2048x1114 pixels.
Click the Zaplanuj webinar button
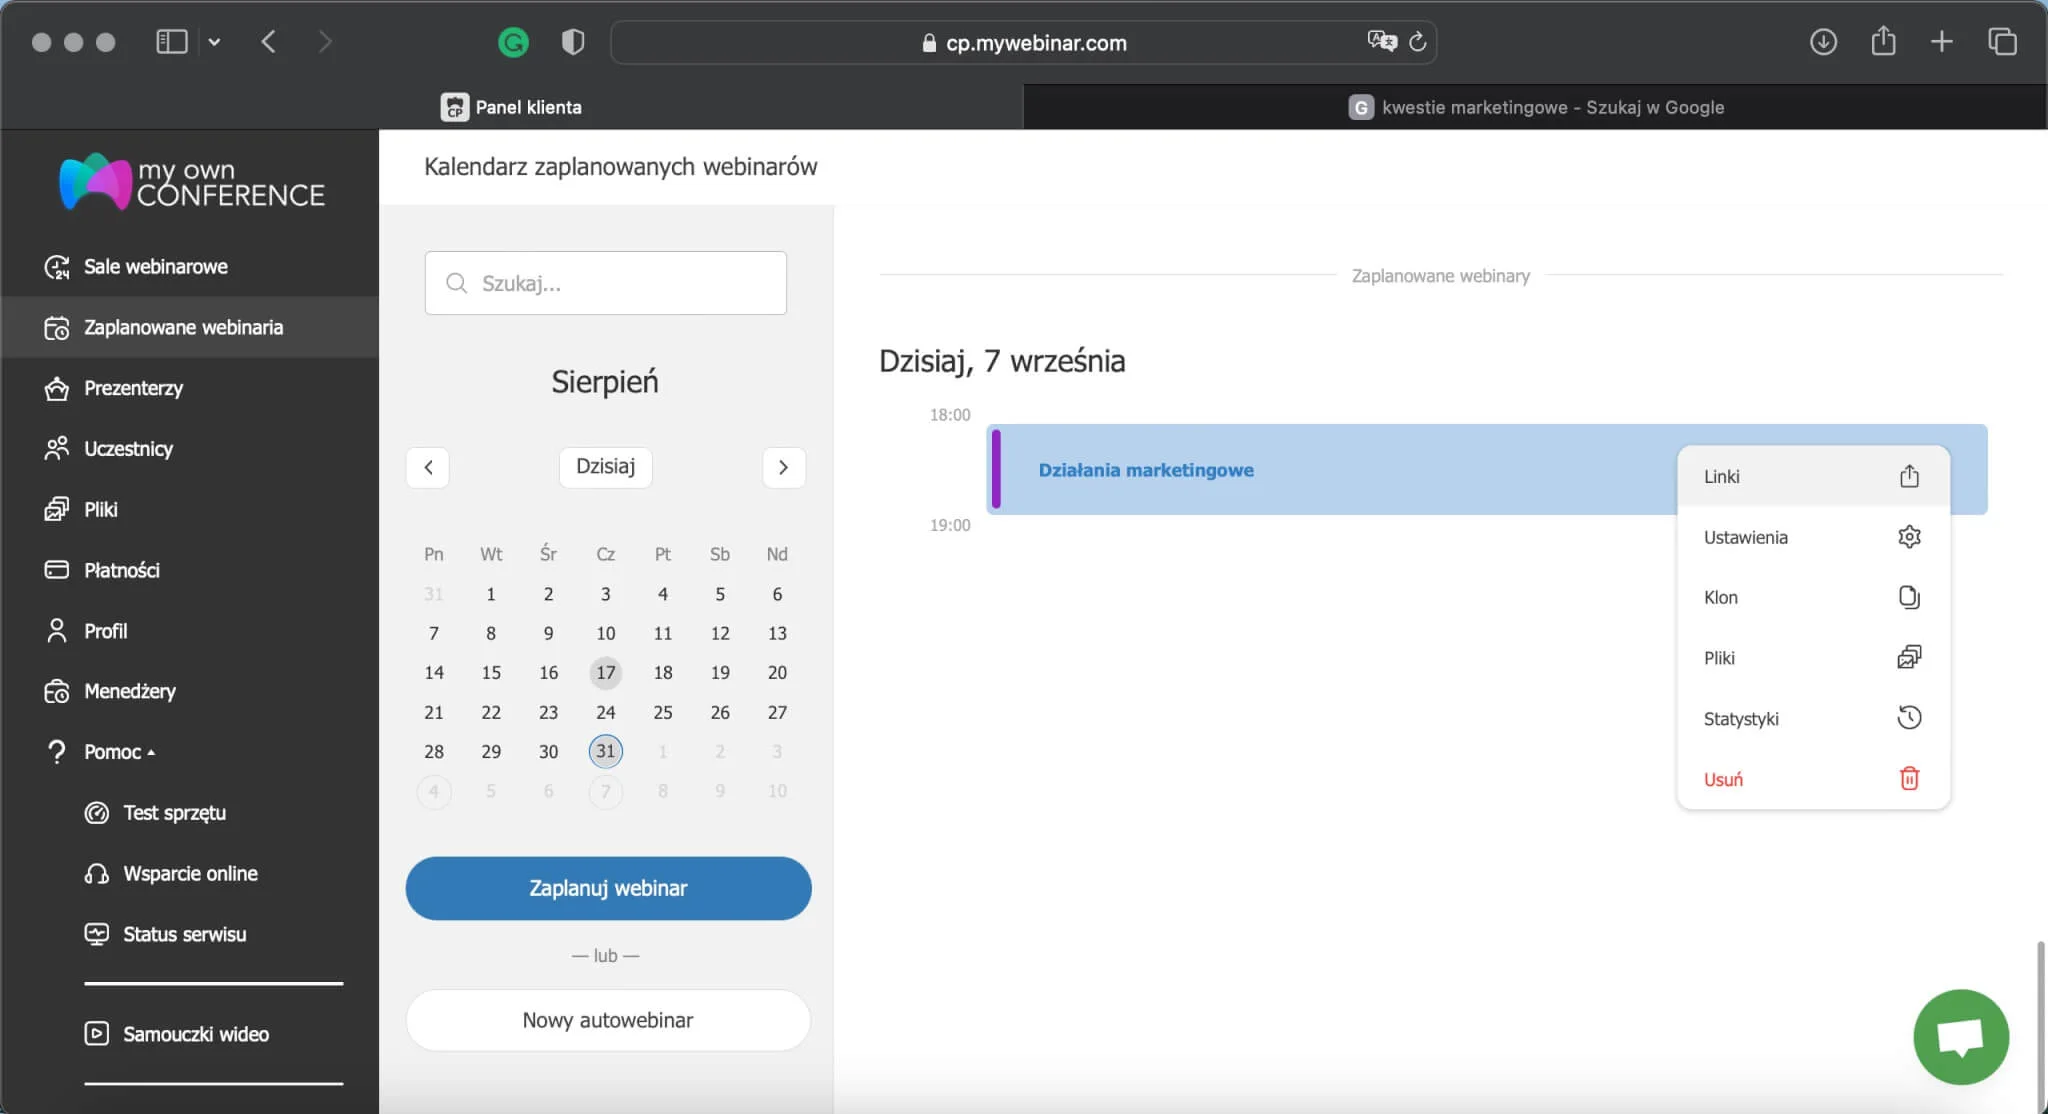607,888
